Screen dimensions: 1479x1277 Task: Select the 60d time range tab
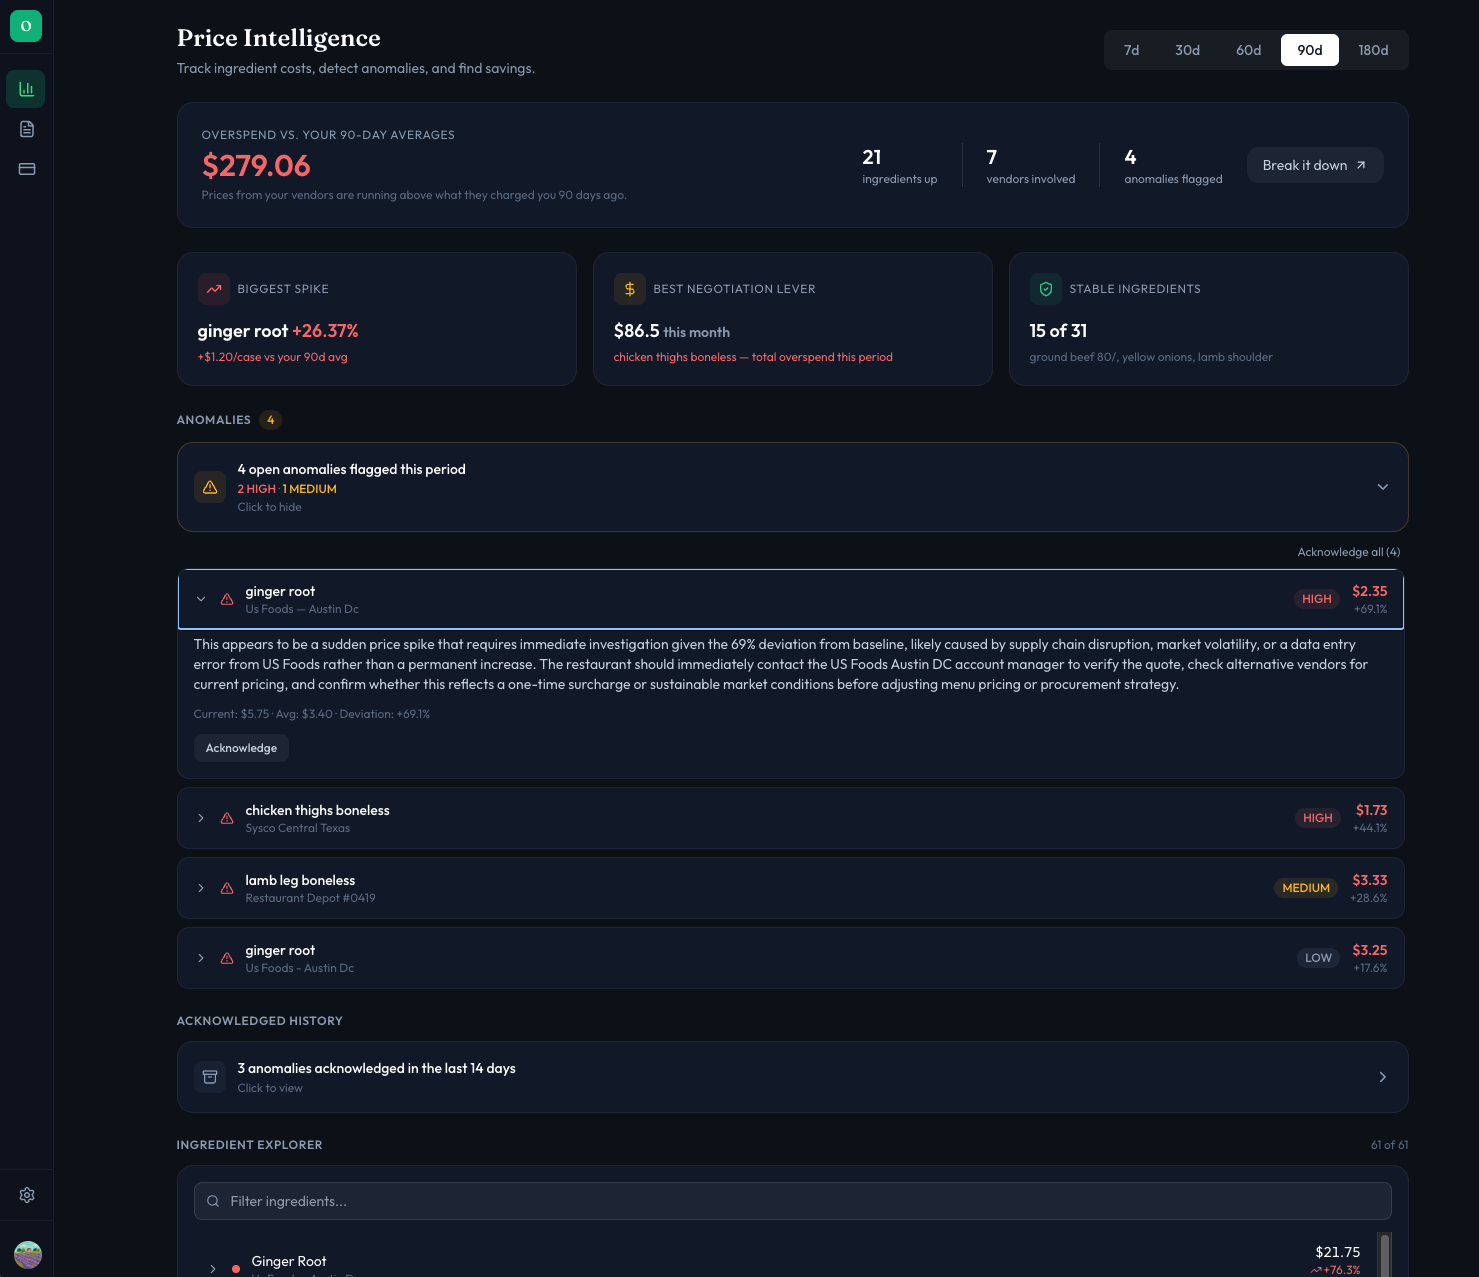(1249, 50)
